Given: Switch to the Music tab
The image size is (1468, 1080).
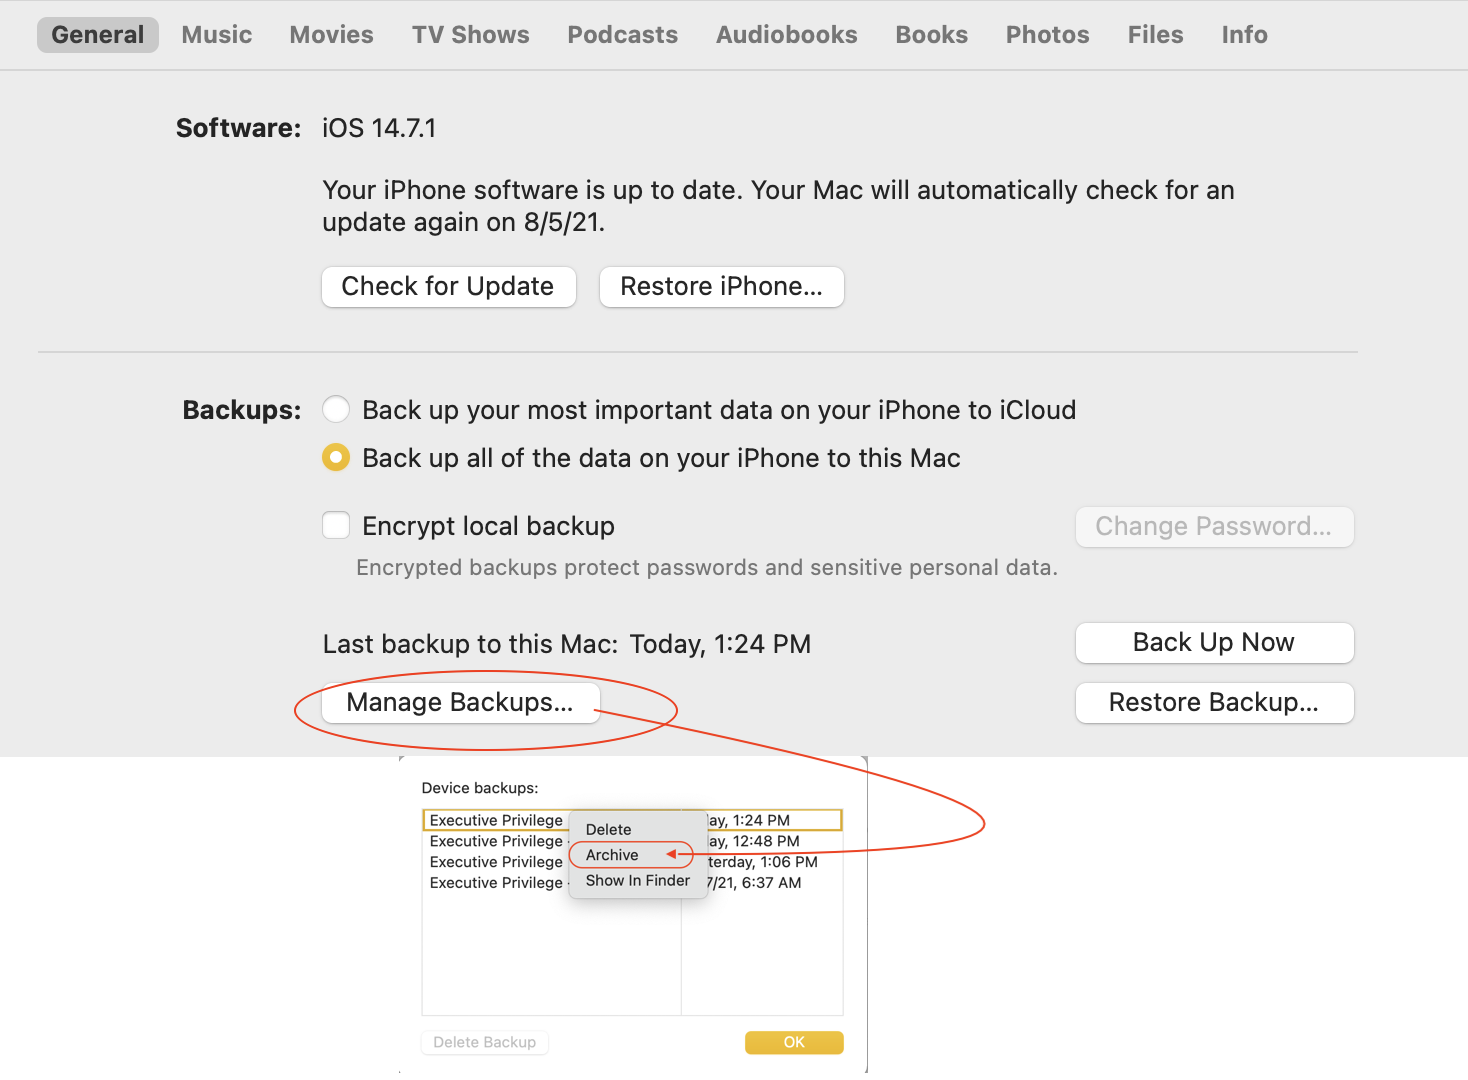Looking at the screenshot, I should tap(217, 35).
